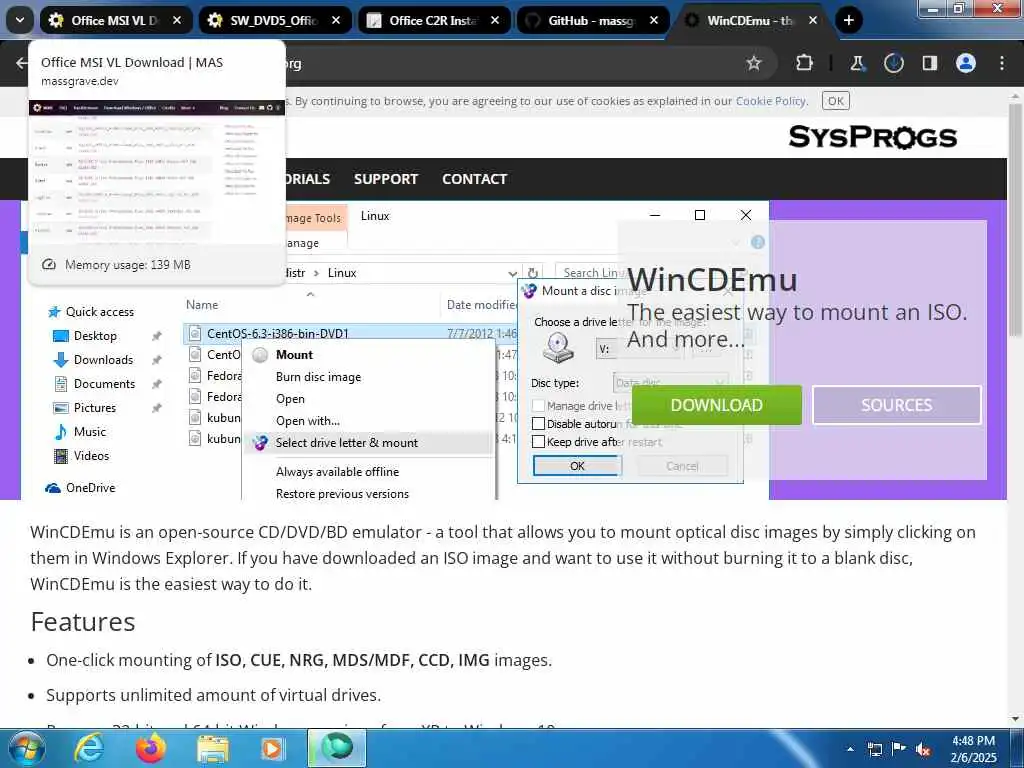Open the SUPPORT menu item

point(385,179)
